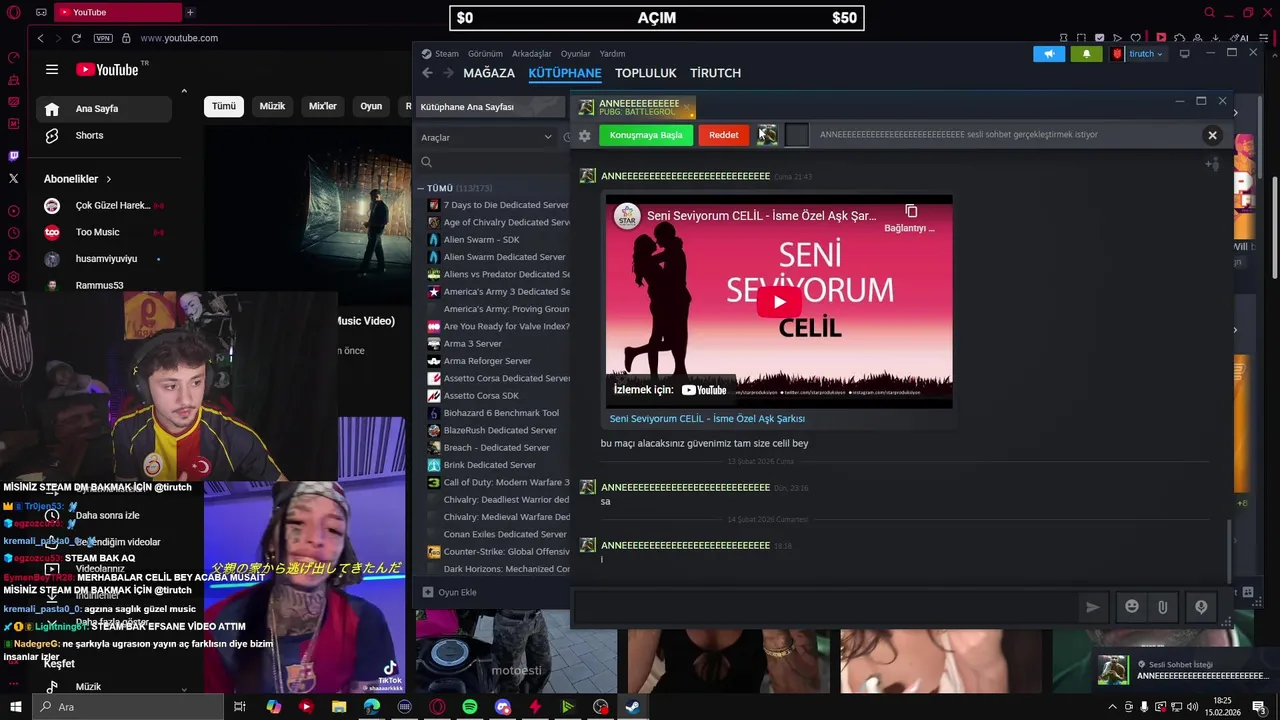Expand Abonelikler section

click(x=77, y=179)
